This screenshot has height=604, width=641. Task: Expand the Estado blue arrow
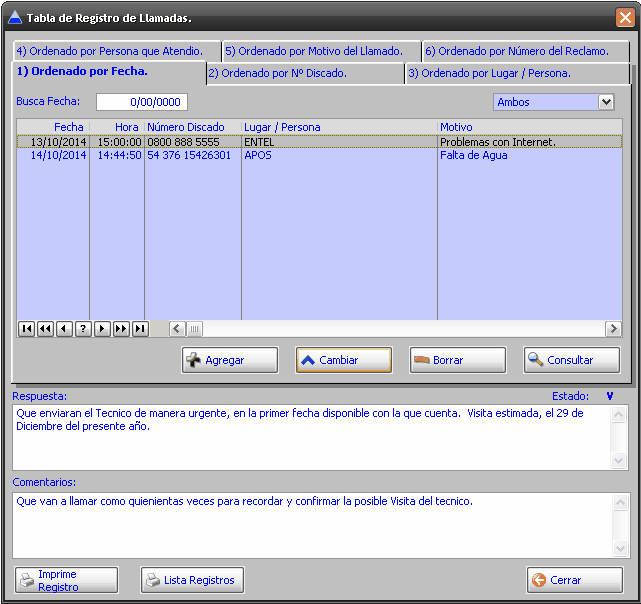click(x=609, y=396)
